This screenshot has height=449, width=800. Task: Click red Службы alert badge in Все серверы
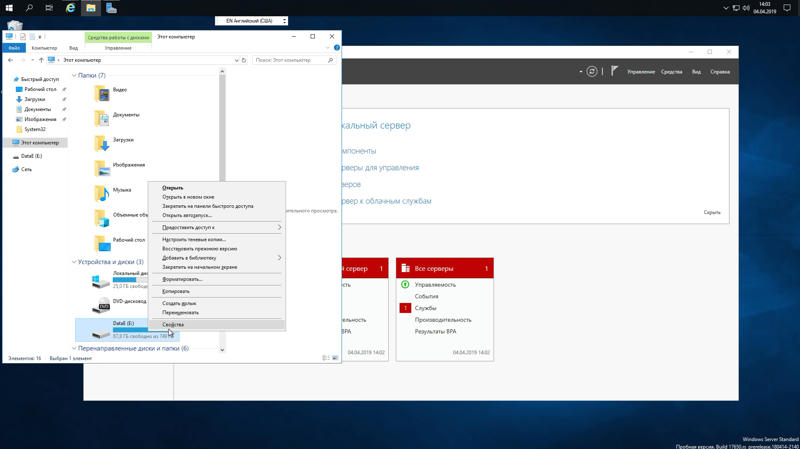click(405, 308)
